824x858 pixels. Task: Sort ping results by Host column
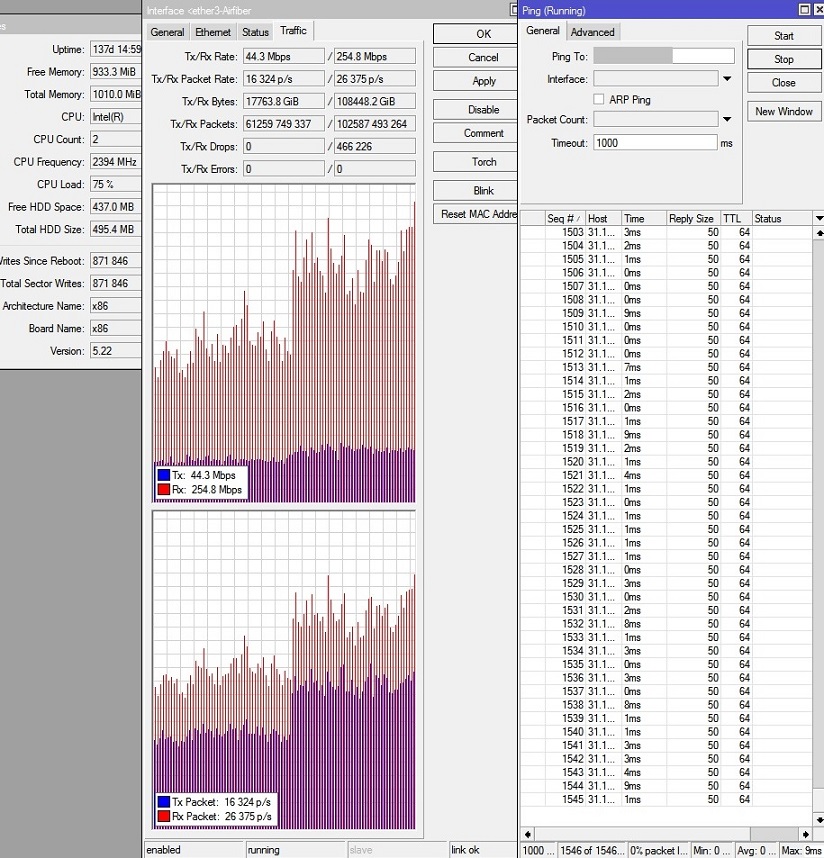tap(603, 218)
